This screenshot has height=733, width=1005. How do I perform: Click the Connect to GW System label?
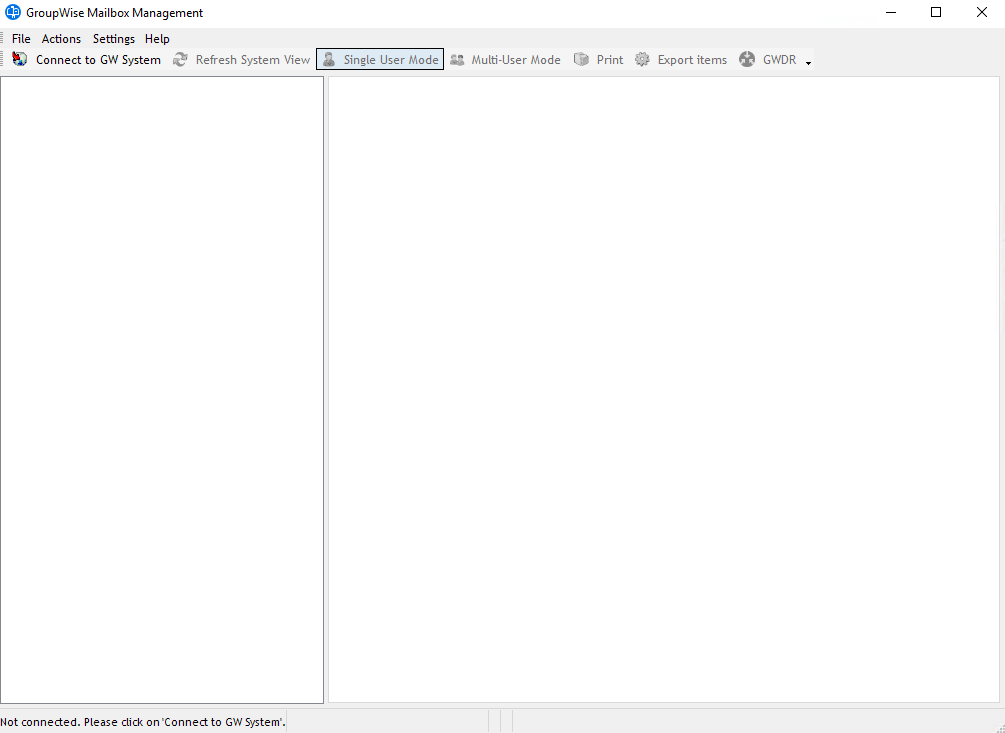point(98,60)
